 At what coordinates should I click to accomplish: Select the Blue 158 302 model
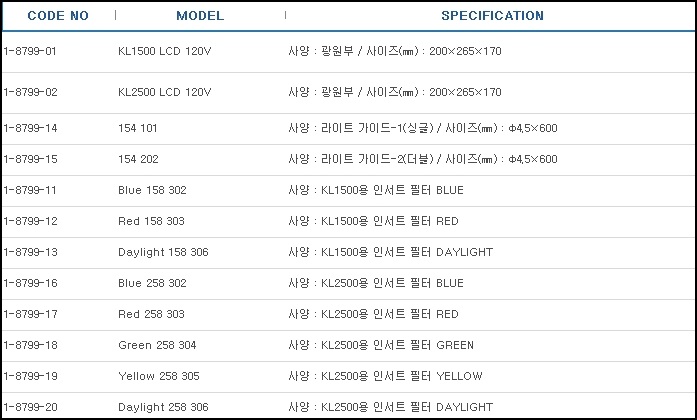pos(152,190)
